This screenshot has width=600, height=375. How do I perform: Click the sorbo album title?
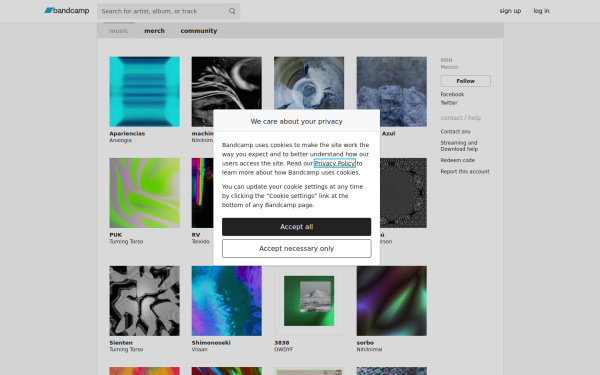[x=365, y=343]
